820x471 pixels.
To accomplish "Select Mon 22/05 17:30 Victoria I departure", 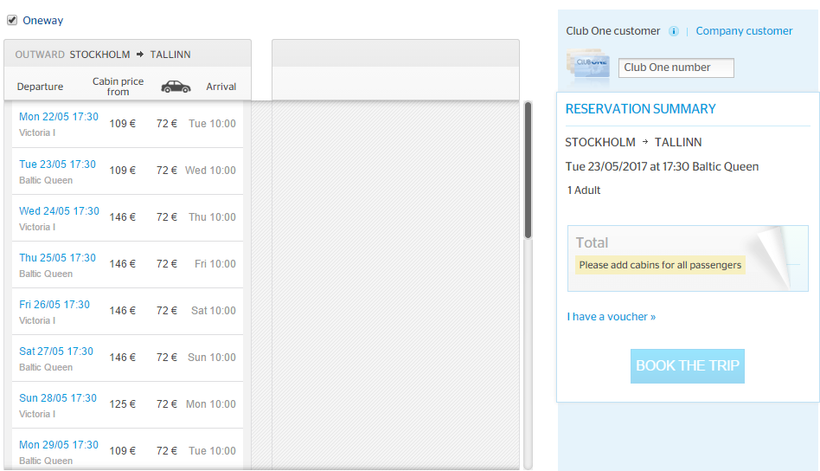I will [x=58, y=117].
